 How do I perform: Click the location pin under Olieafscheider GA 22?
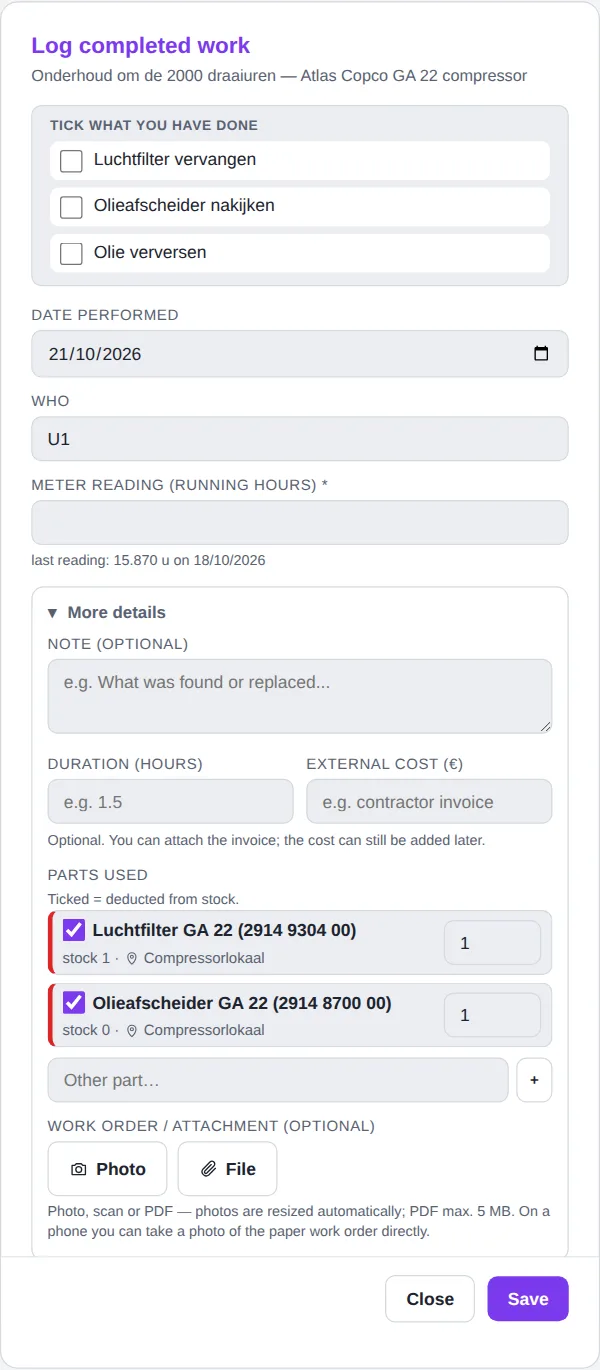coord(131,1030)
